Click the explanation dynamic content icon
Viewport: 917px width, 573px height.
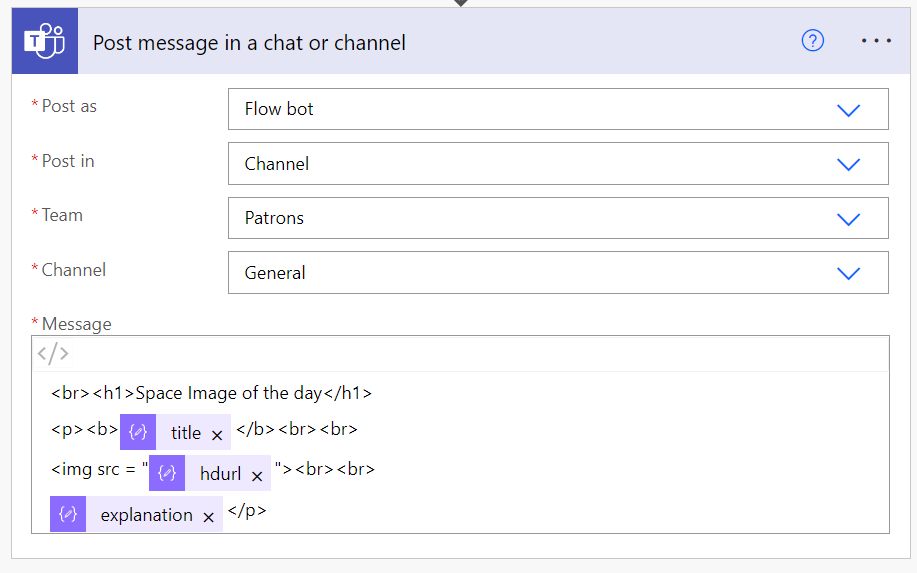68,515
